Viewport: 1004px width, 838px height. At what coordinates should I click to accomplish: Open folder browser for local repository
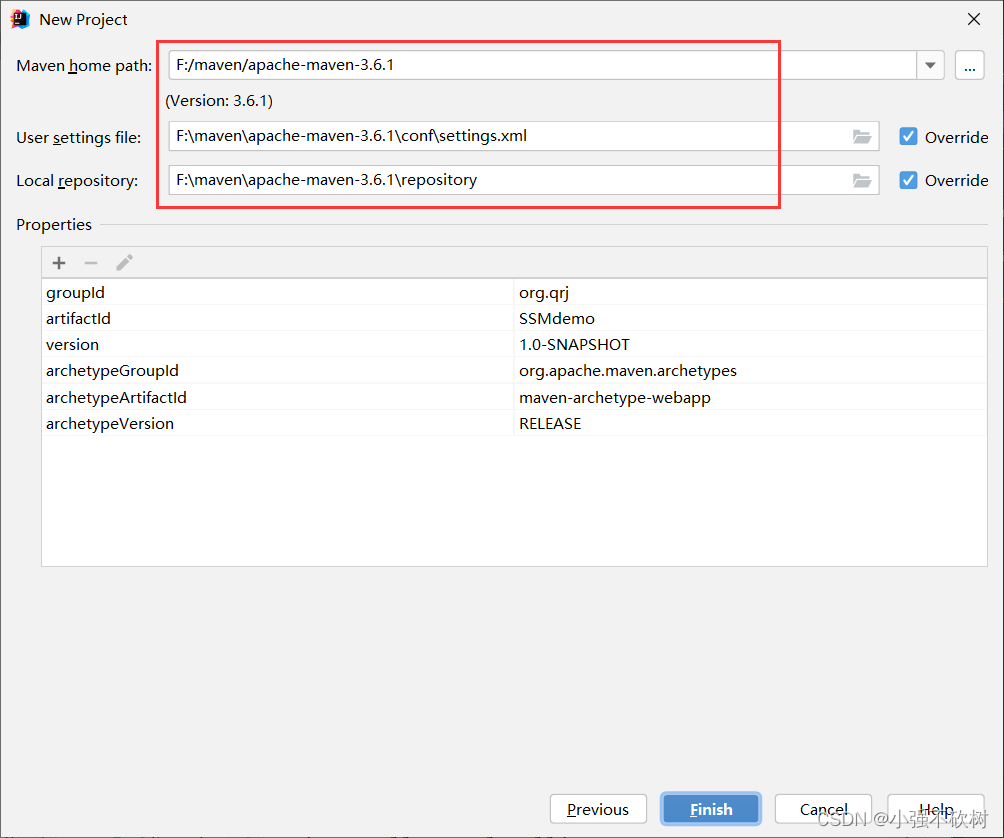[x=862, y=181]
